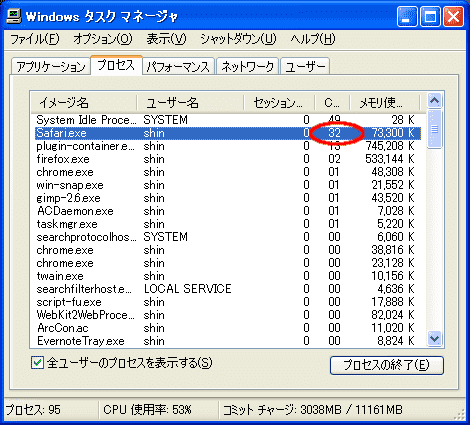Viewport: 470px width, 425px height.
Task: Click the プロセスの終了(E) button
Action: point(387,365)
